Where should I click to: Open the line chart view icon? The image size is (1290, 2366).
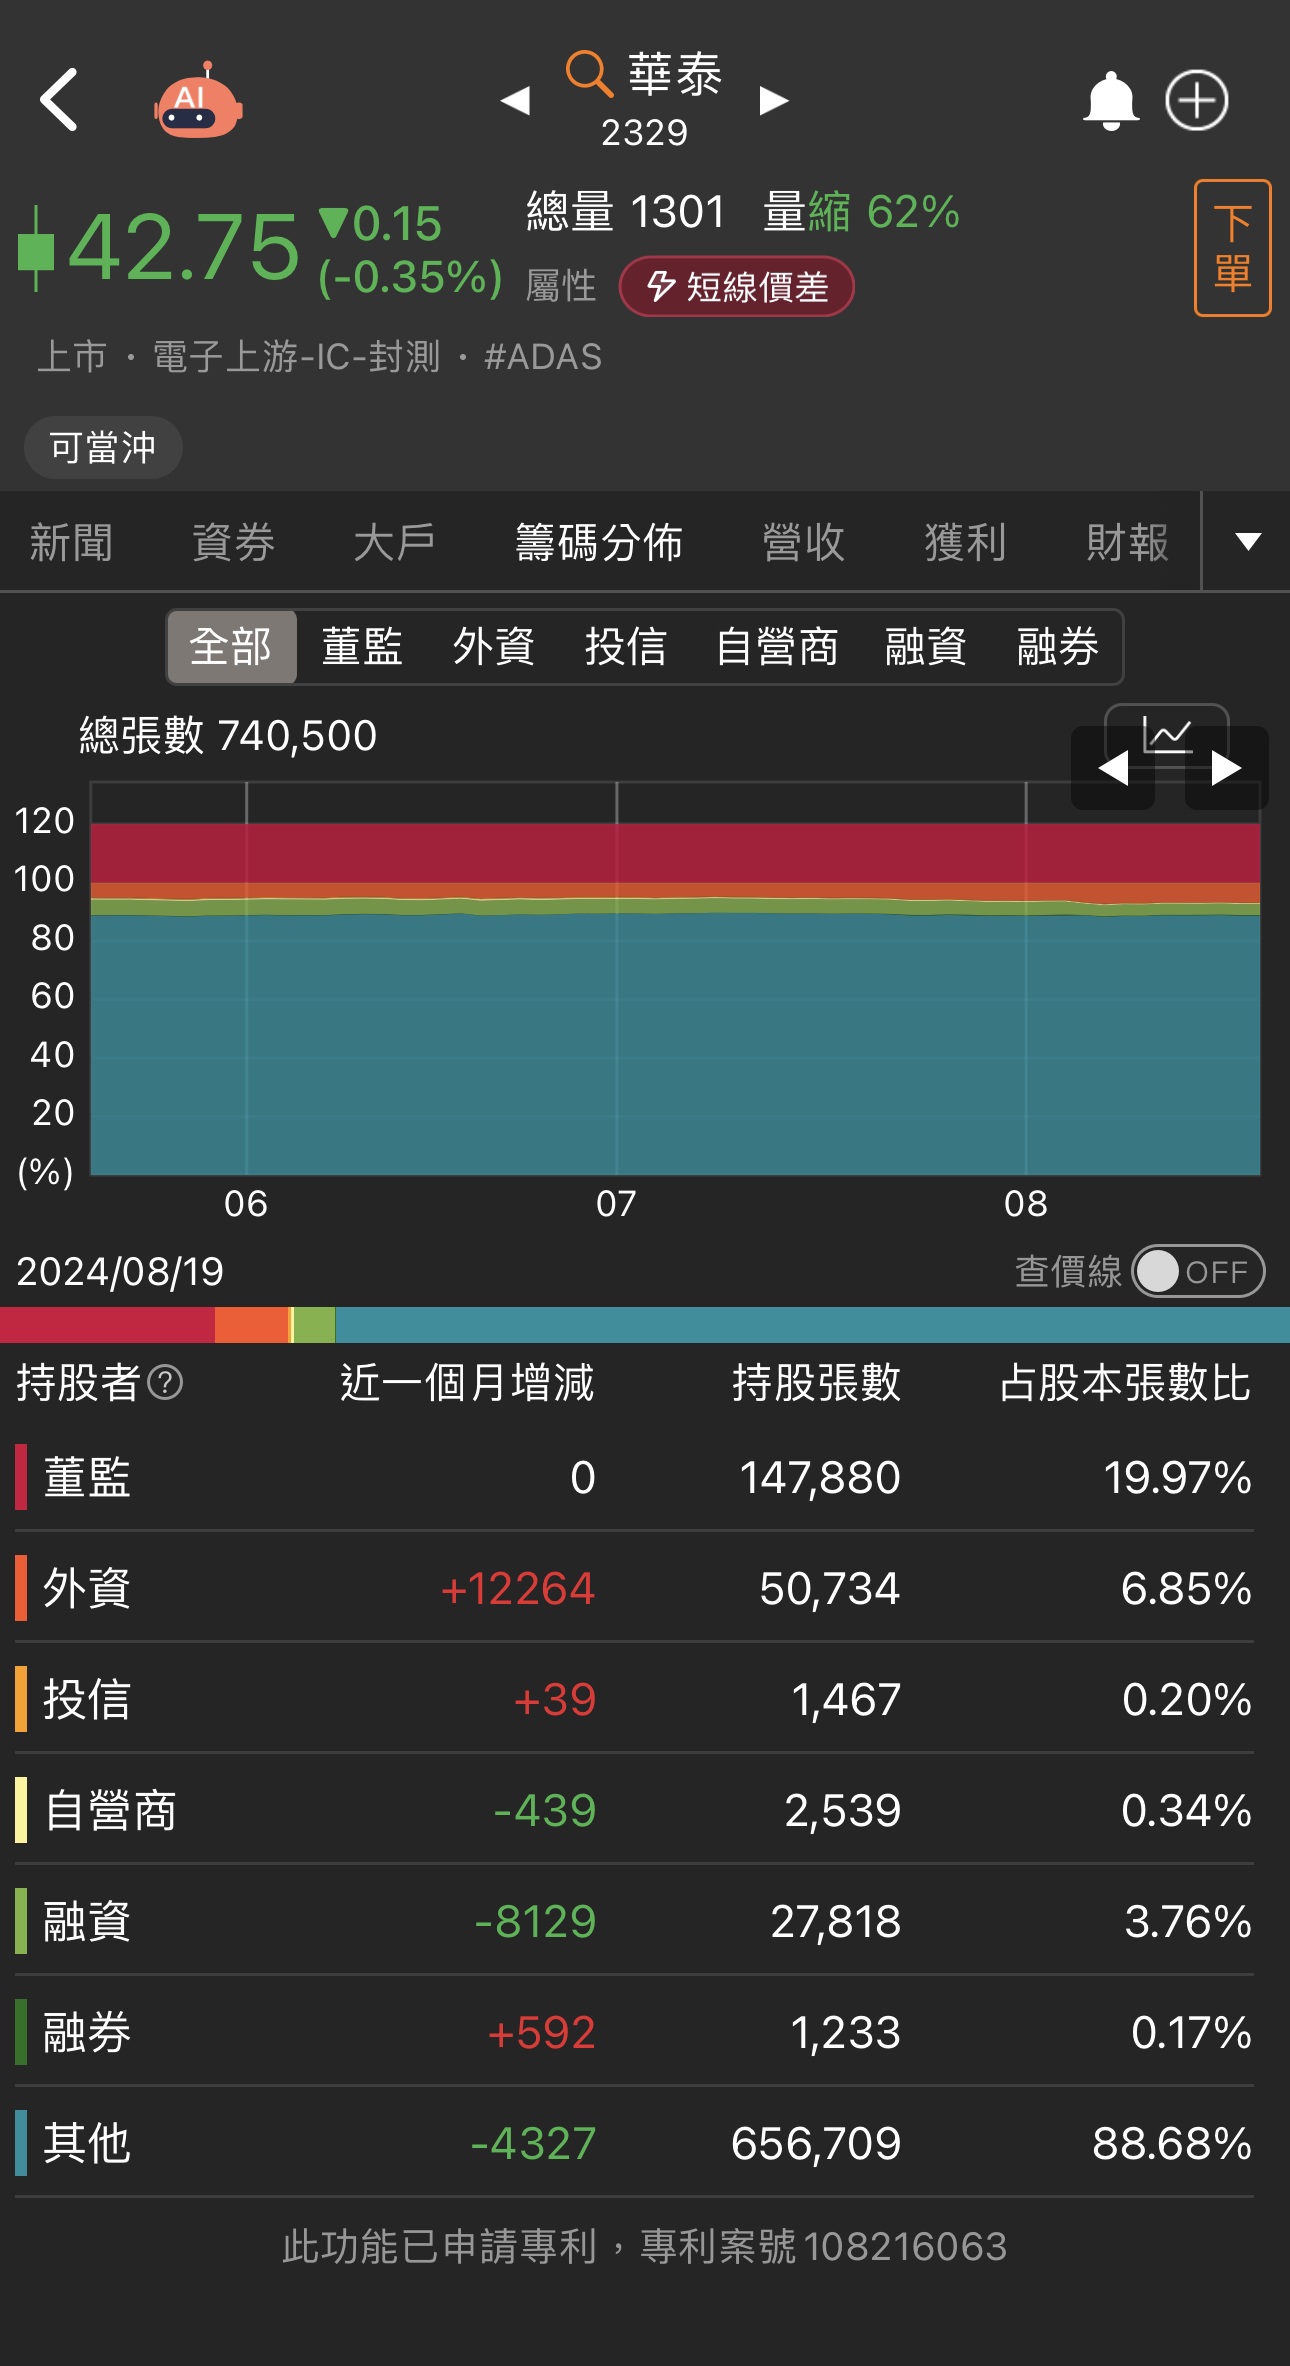tap(1167, 732)
